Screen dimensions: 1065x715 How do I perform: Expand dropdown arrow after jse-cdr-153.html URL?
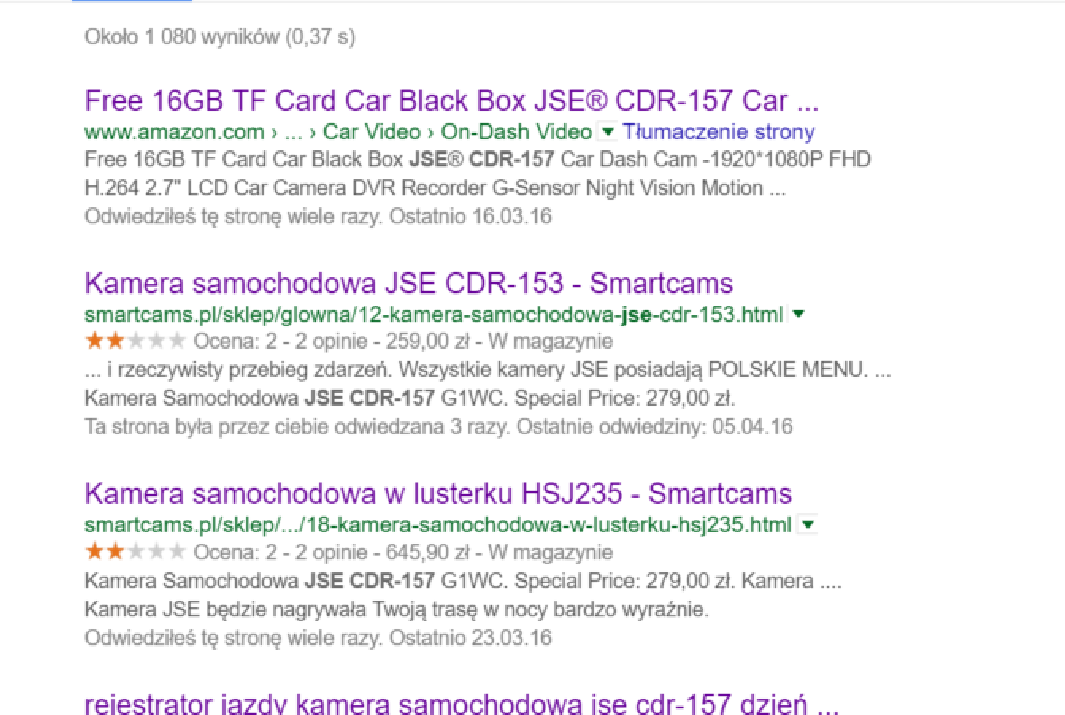click(799, 314)
